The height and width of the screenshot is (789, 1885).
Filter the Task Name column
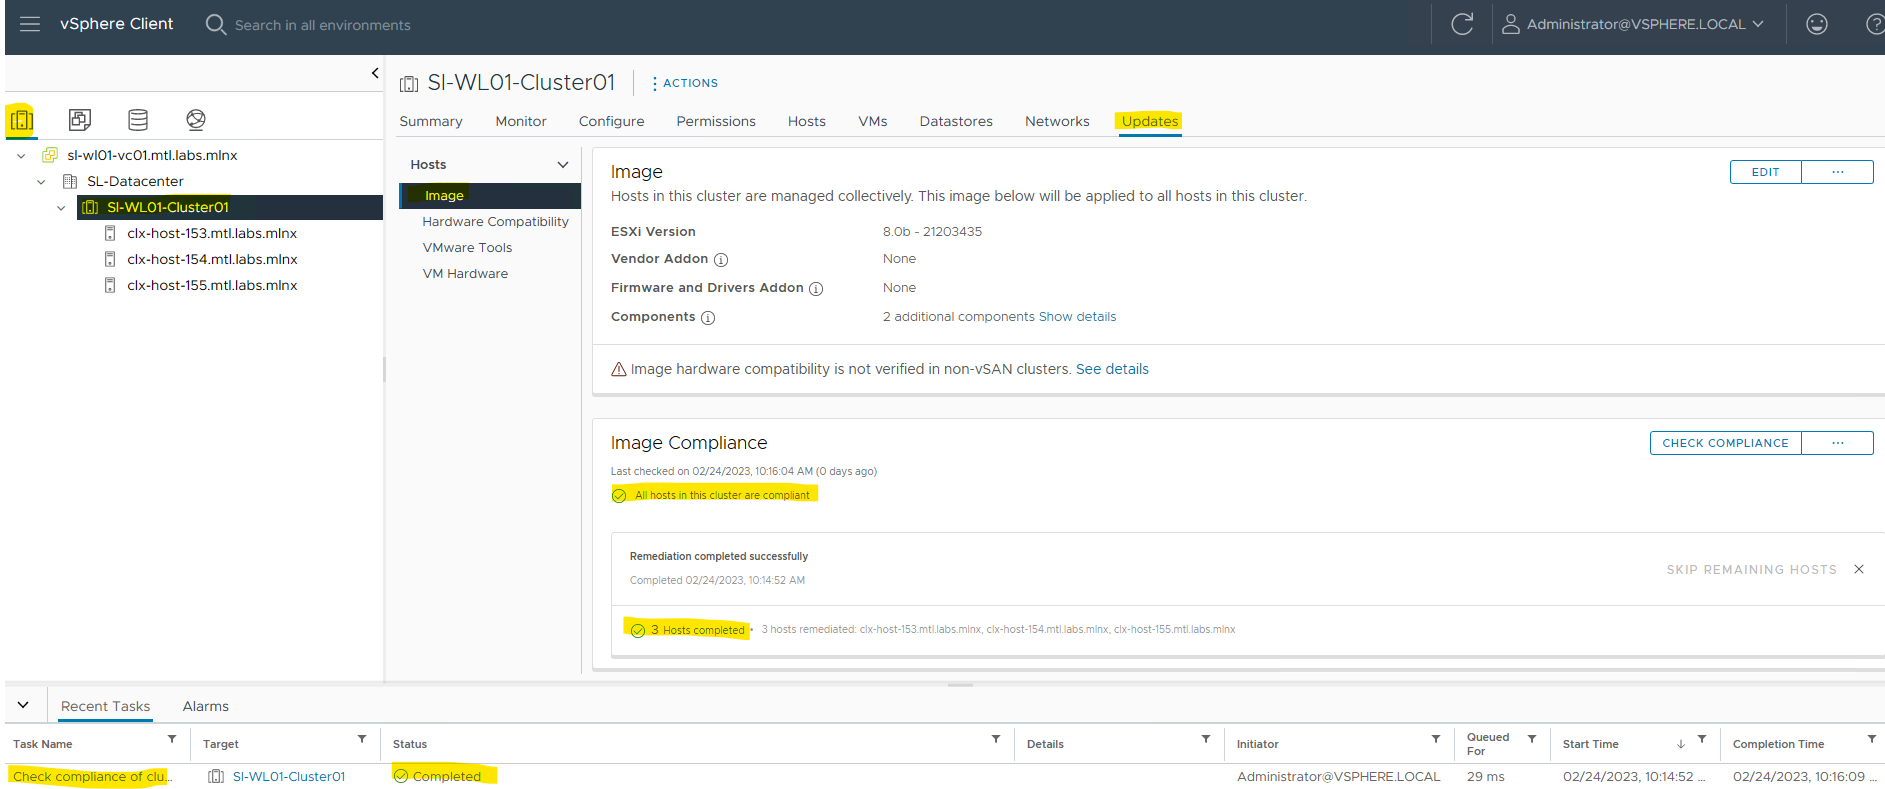[172, 739]
